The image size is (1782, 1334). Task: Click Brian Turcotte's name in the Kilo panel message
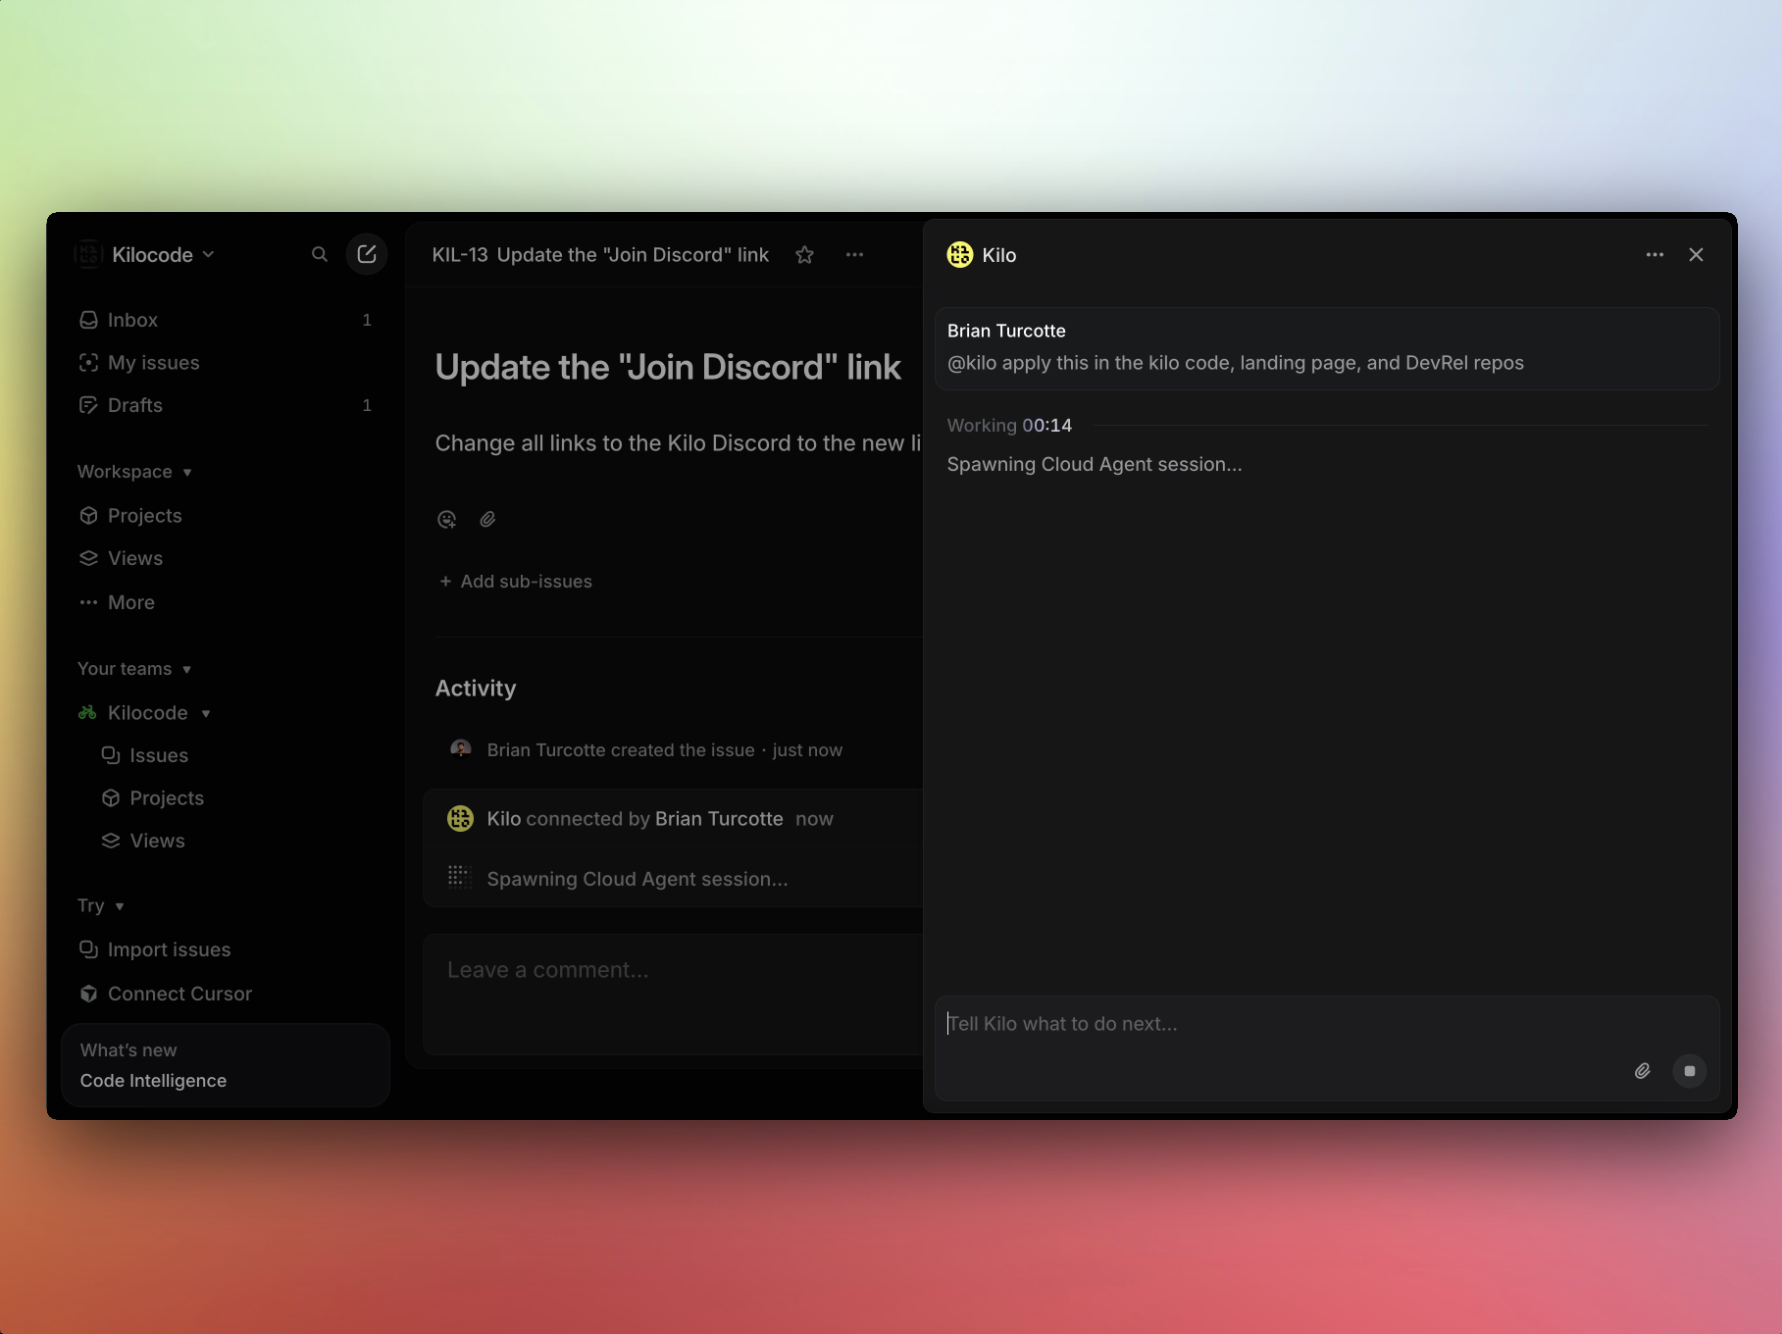pyautogui.click(x=1006, y=331)
